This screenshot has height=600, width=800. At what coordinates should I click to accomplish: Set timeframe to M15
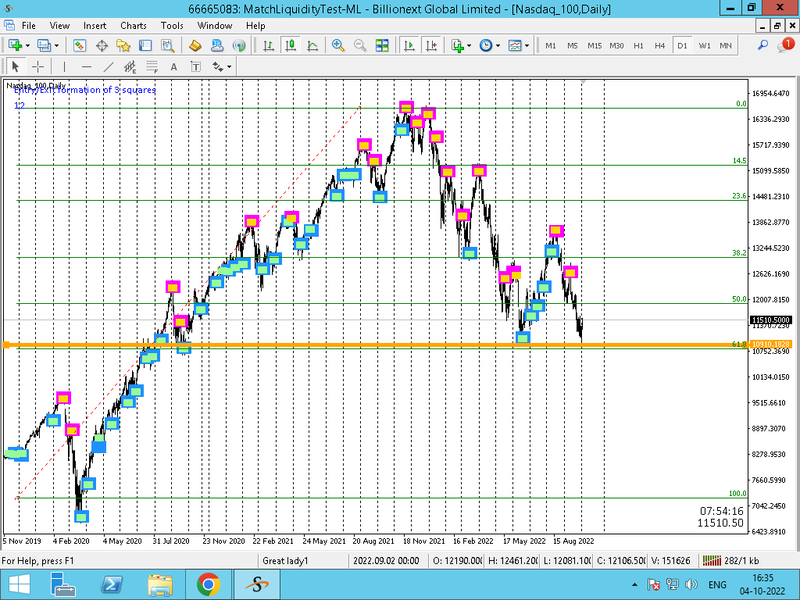tap(594, 45)
